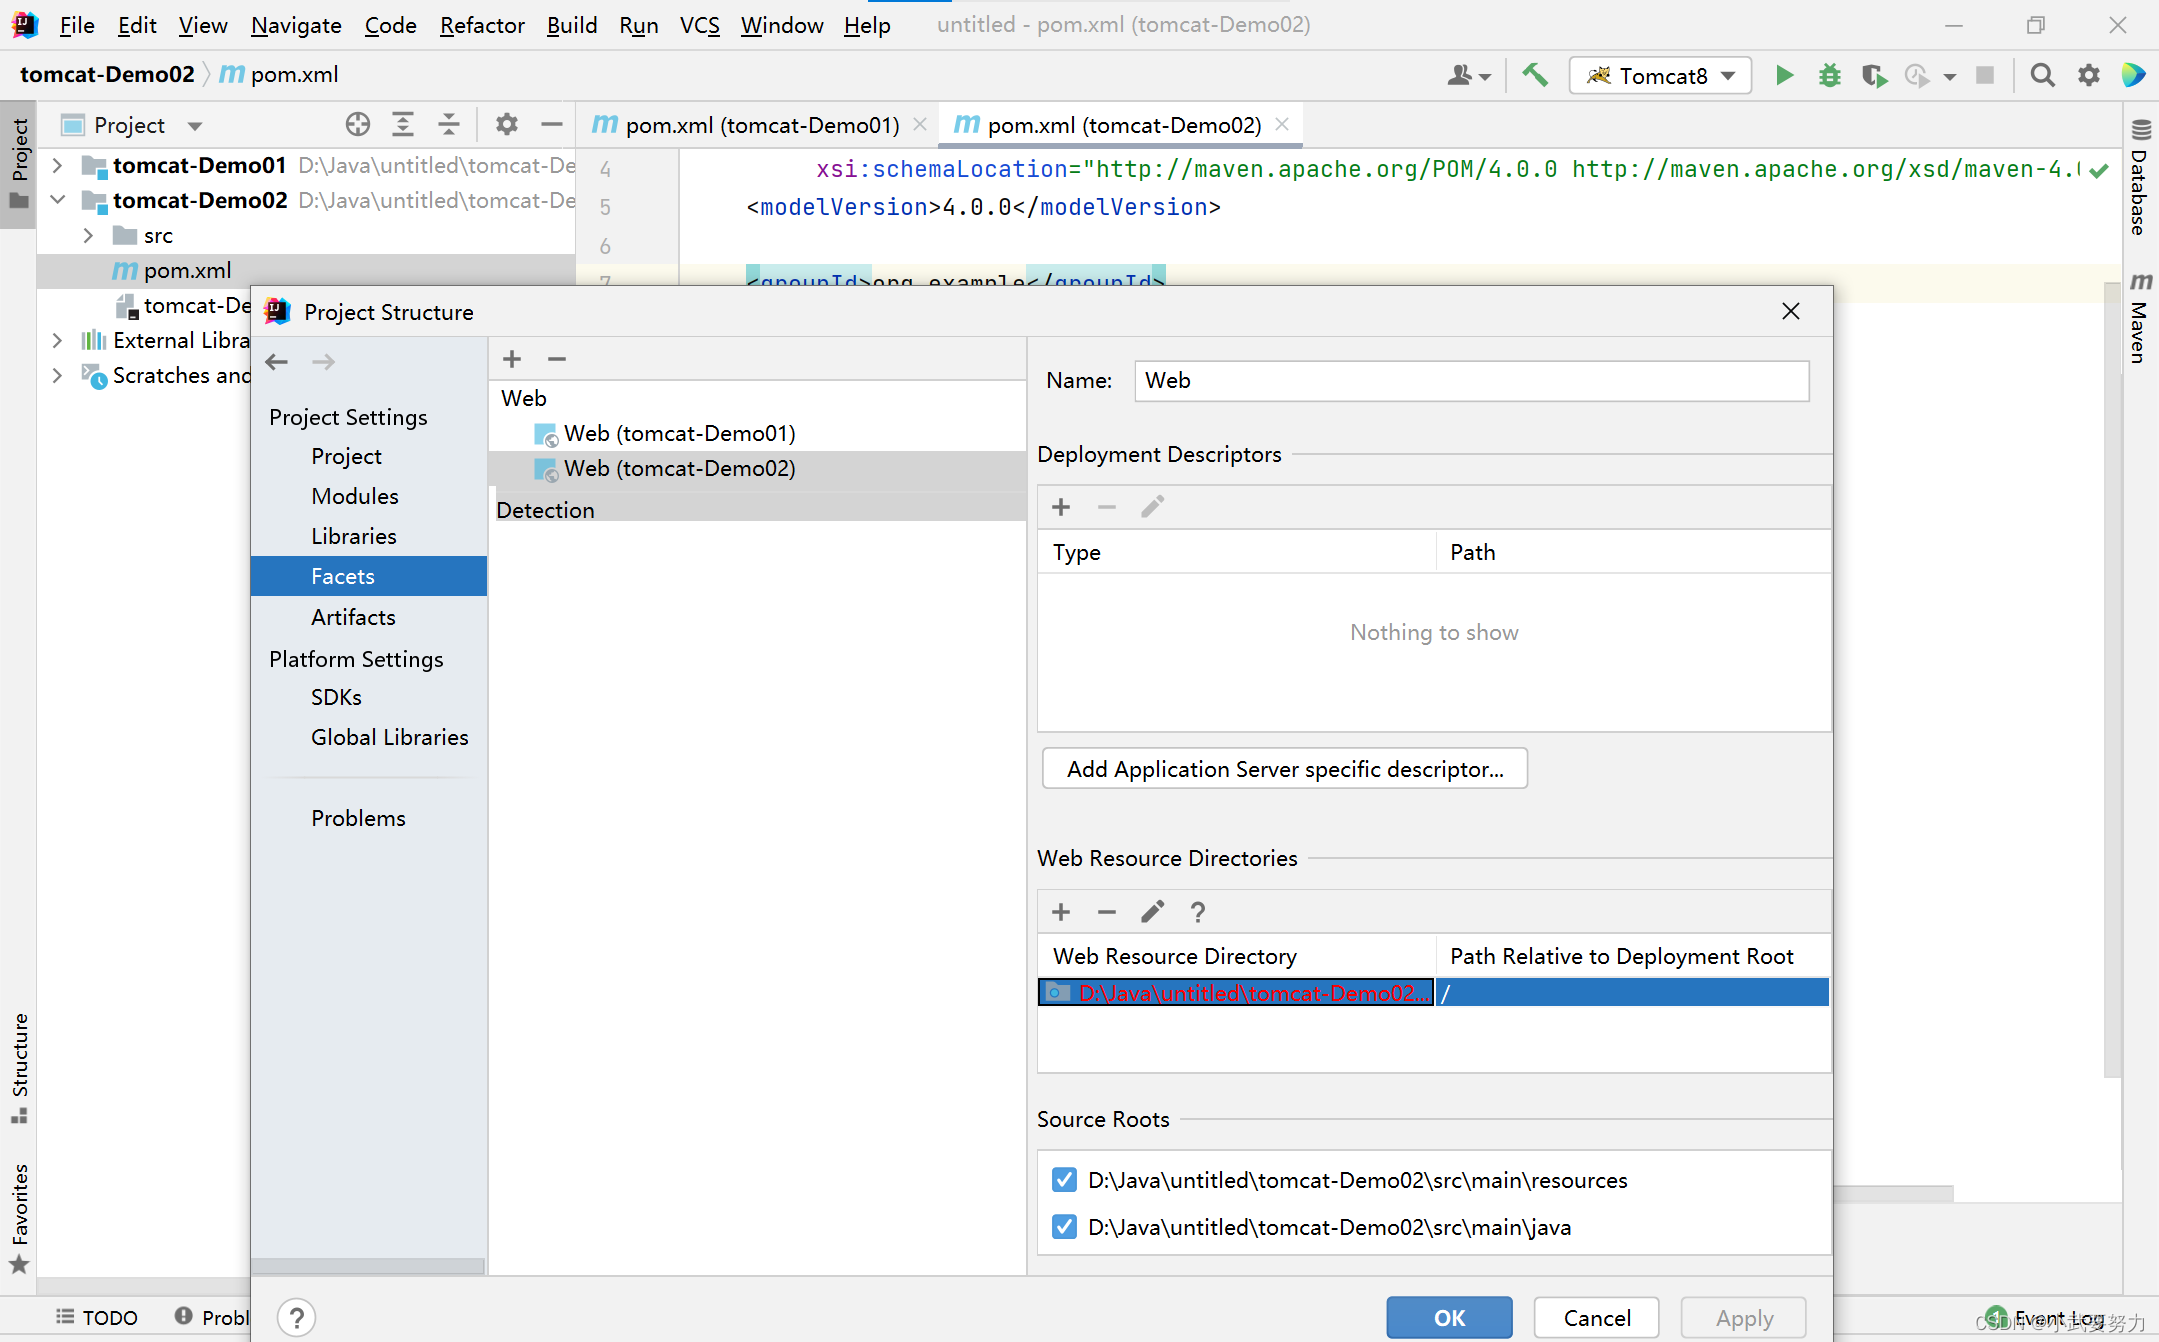Click the facet Name input field
This screenshot has height=1342, width=2159.
[1470, 381]
